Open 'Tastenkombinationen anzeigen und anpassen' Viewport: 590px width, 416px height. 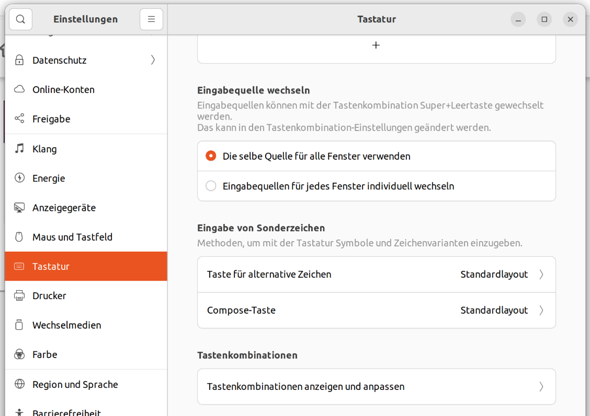click(376, 387)
